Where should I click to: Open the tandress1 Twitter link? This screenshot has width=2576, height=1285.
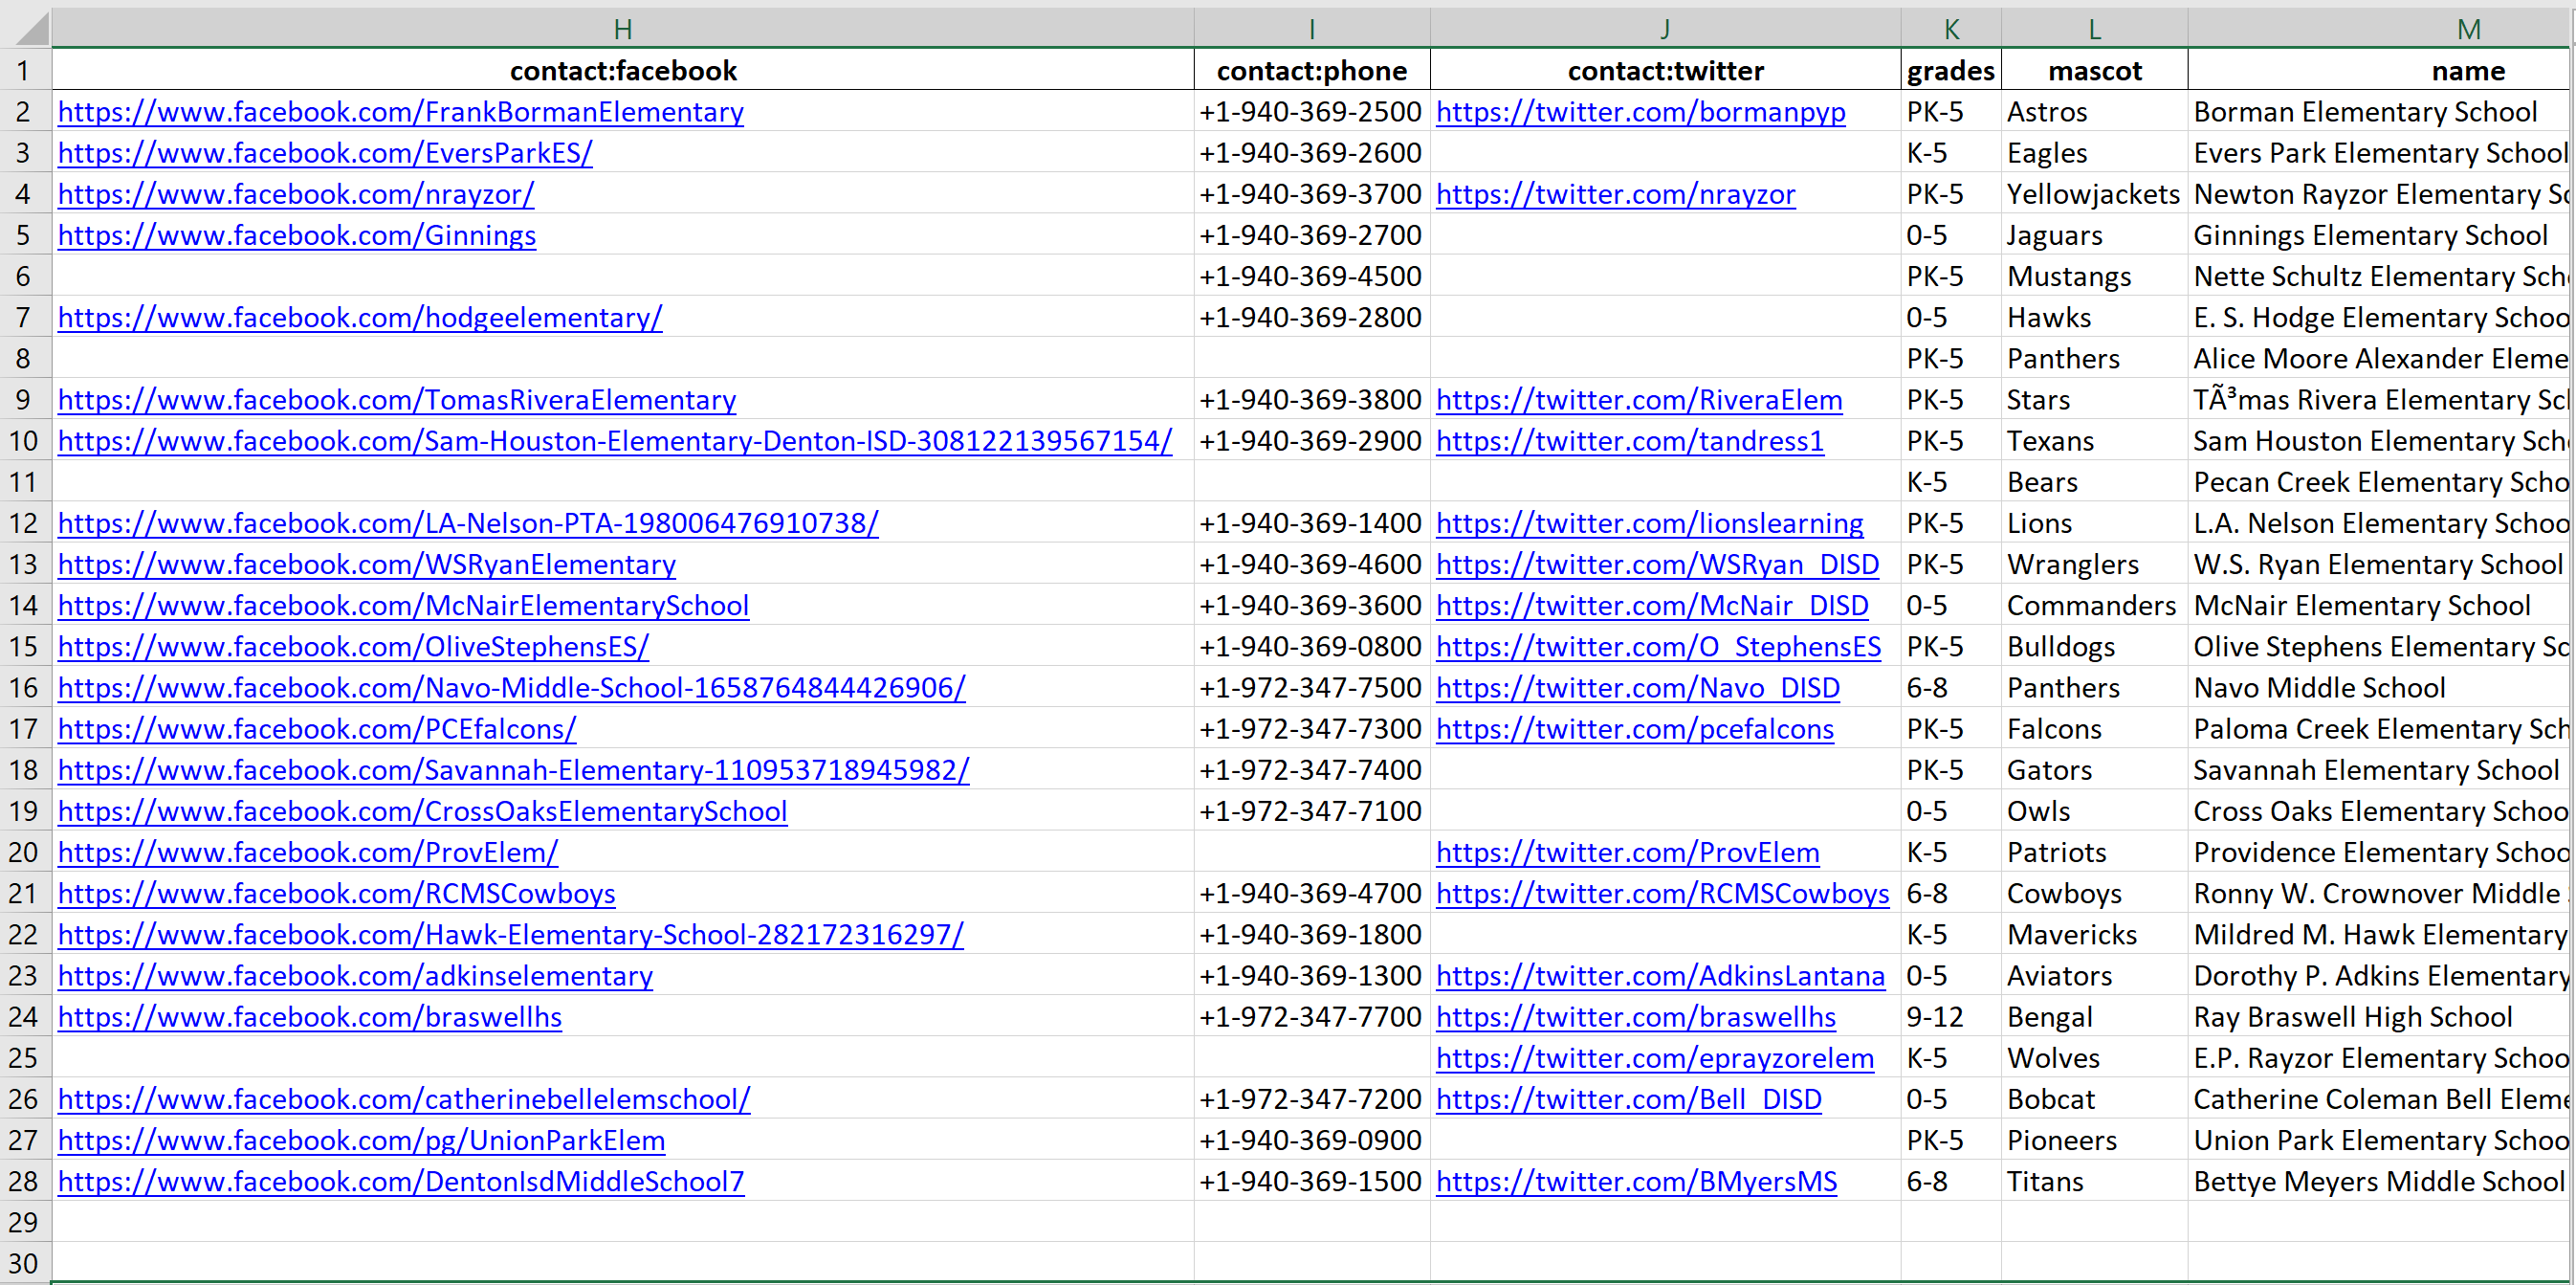1630,441
